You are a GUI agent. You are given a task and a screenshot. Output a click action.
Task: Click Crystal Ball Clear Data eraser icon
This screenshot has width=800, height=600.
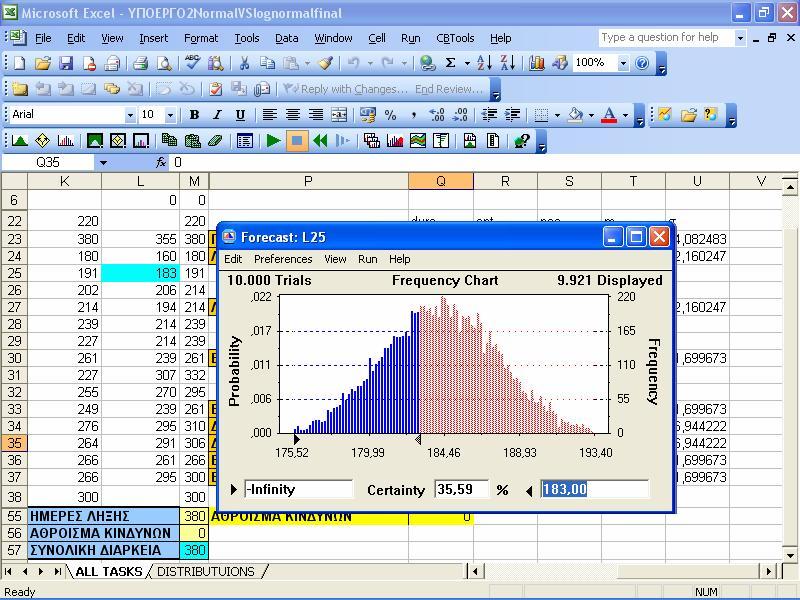pyautogui.click(x=215, y=140)
